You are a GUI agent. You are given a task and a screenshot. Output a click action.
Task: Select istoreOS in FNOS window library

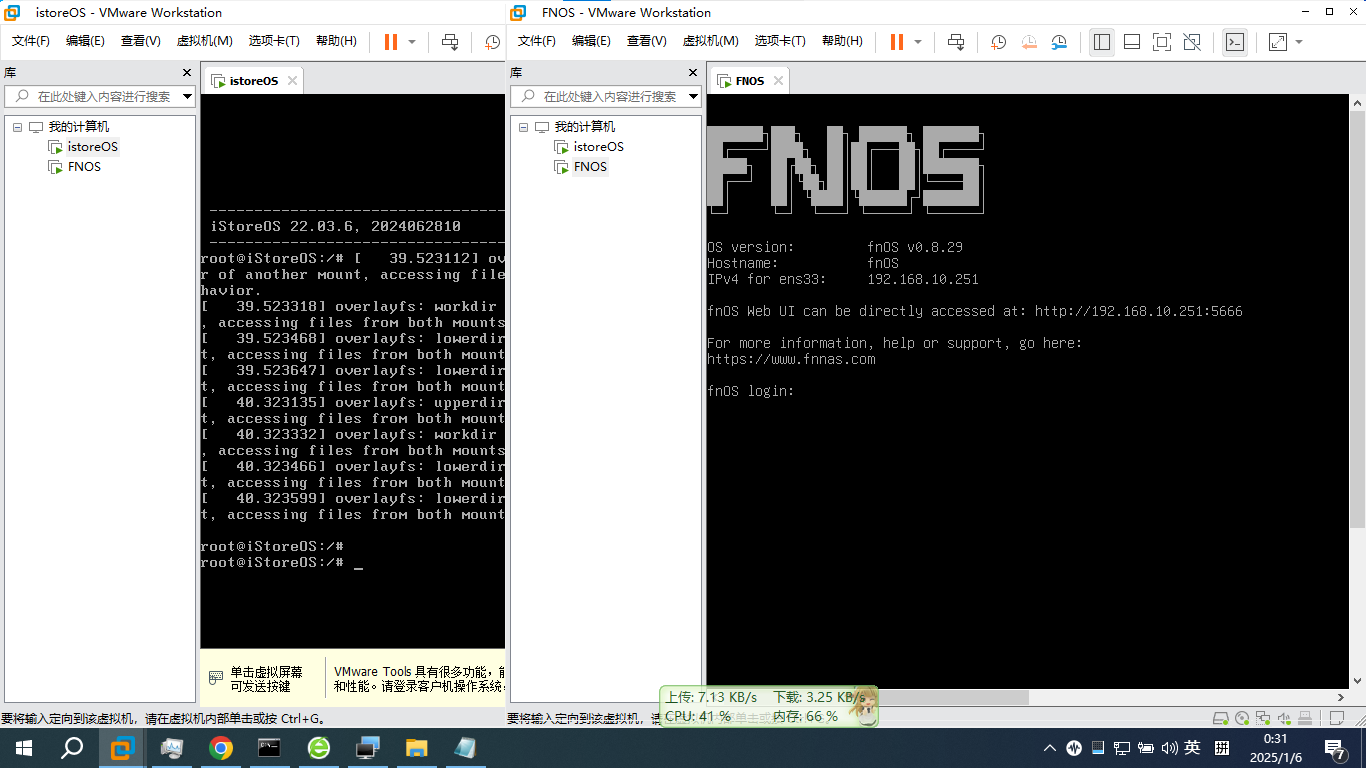[598, 147]
